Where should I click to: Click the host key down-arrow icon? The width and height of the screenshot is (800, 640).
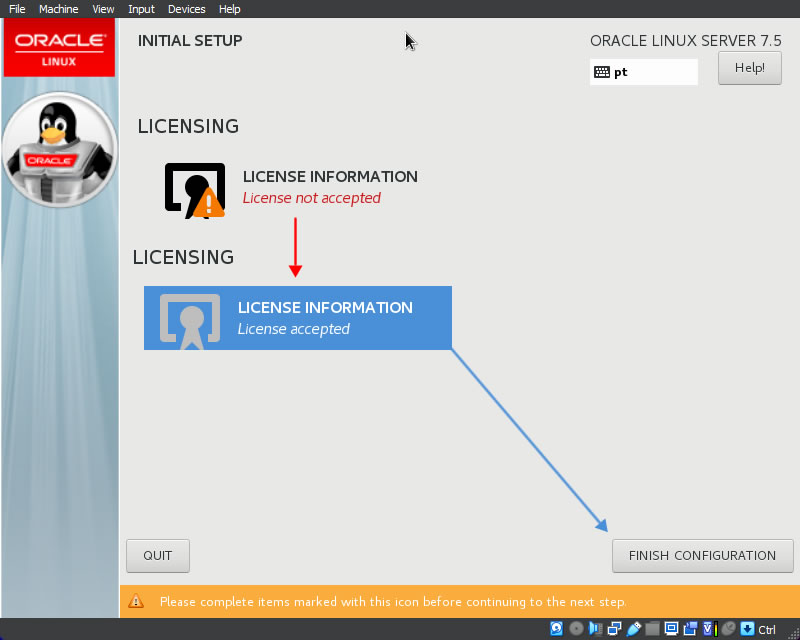(747, 629)
